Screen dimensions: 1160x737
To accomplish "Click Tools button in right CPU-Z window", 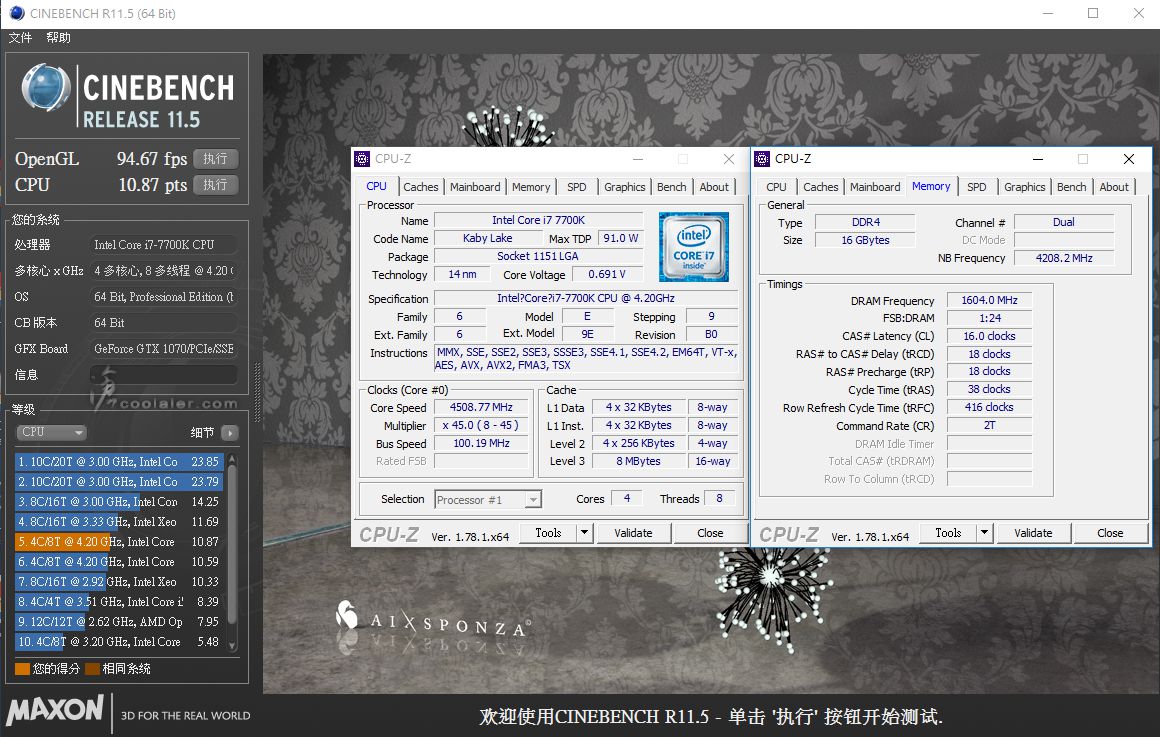I will pos(948,533).
